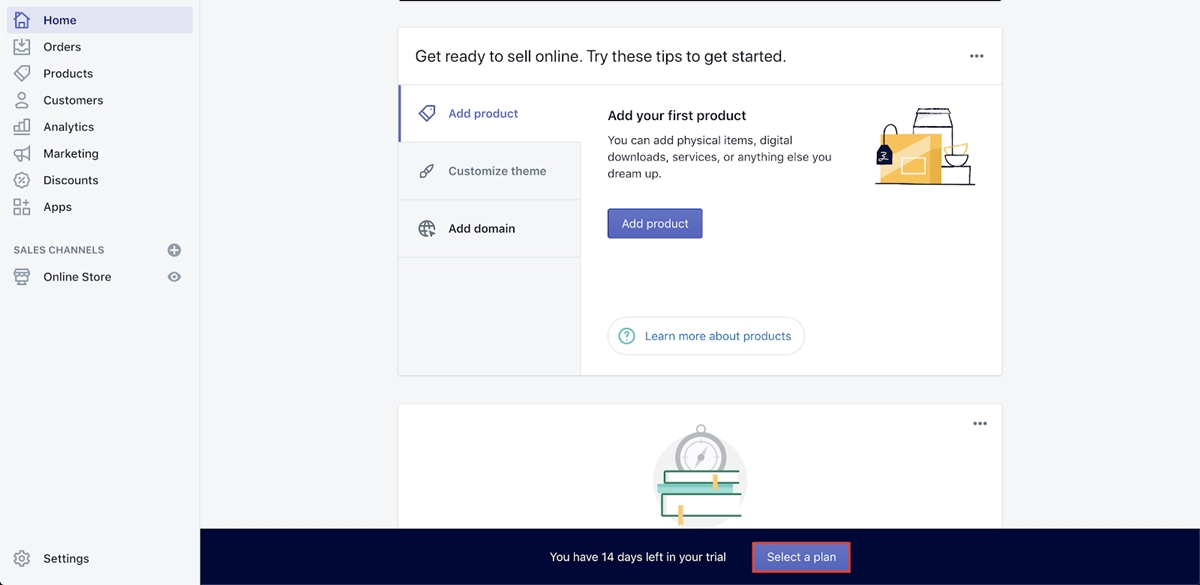Open Learn more about products link
Image resolution: width=1200 pixels, height=585 pixels.
706,336
